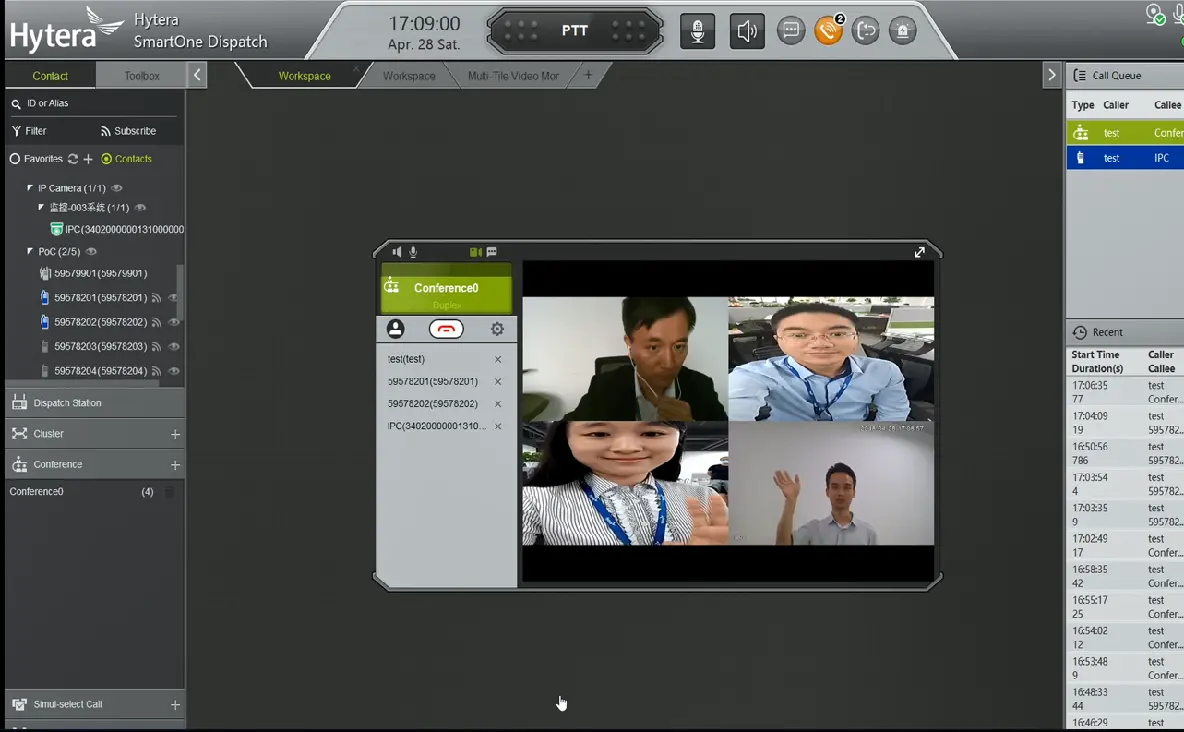Click the microphone icon in top toolbar

(x=697, y=31)
